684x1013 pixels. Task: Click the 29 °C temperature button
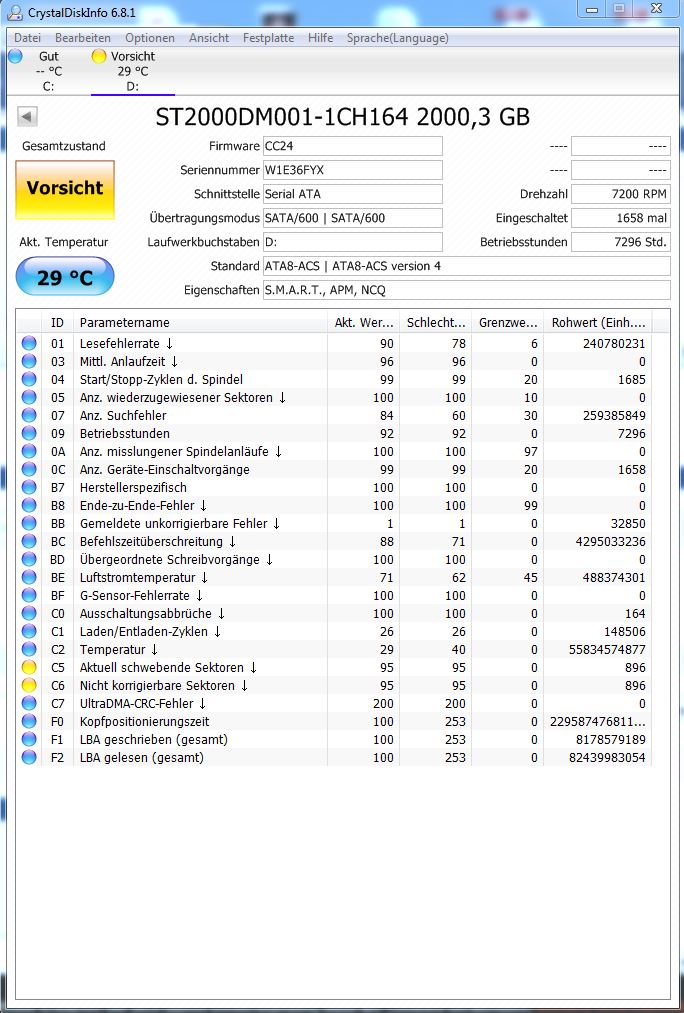[x=65, y=277]
